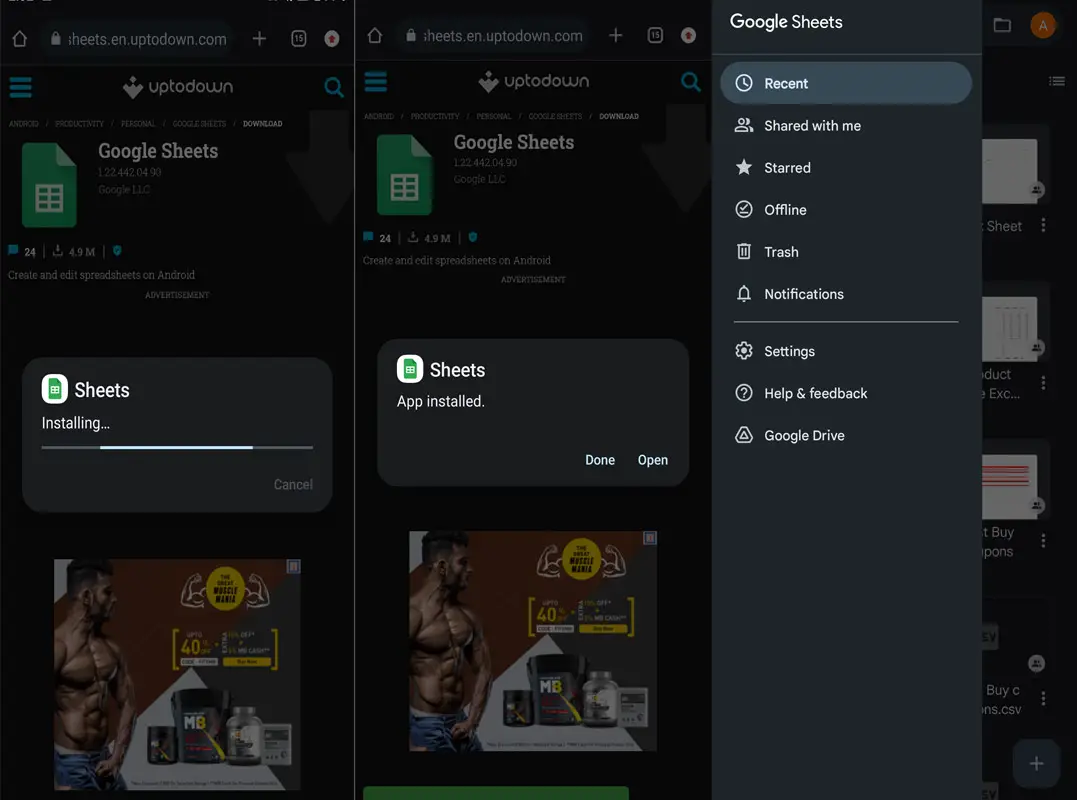Open Google Drive from drawer

coord(846,435)
